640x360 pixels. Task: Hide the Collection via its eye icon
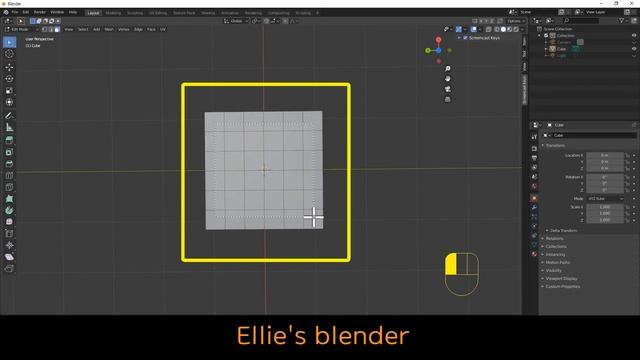point(634,36)
